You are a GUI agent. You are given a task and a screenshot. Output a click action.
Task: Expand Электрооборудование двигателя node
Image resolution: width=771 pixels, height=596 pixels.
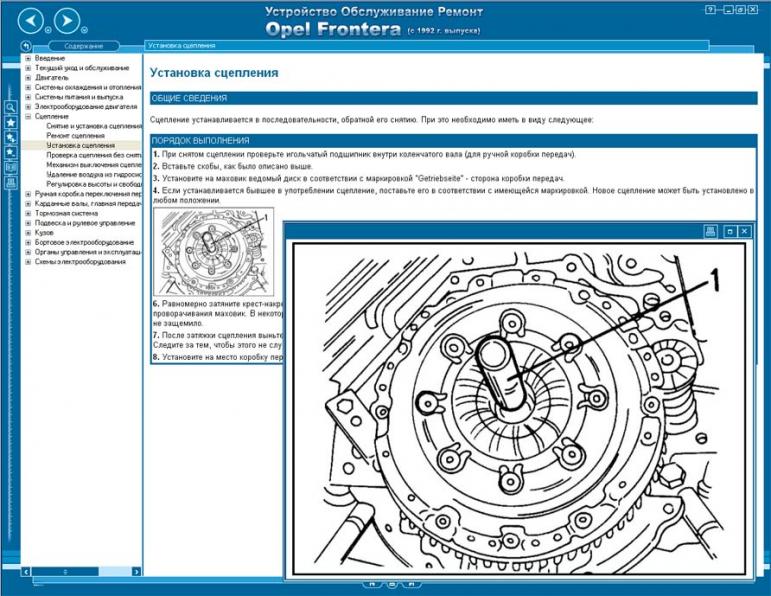(x=29, y=107)
